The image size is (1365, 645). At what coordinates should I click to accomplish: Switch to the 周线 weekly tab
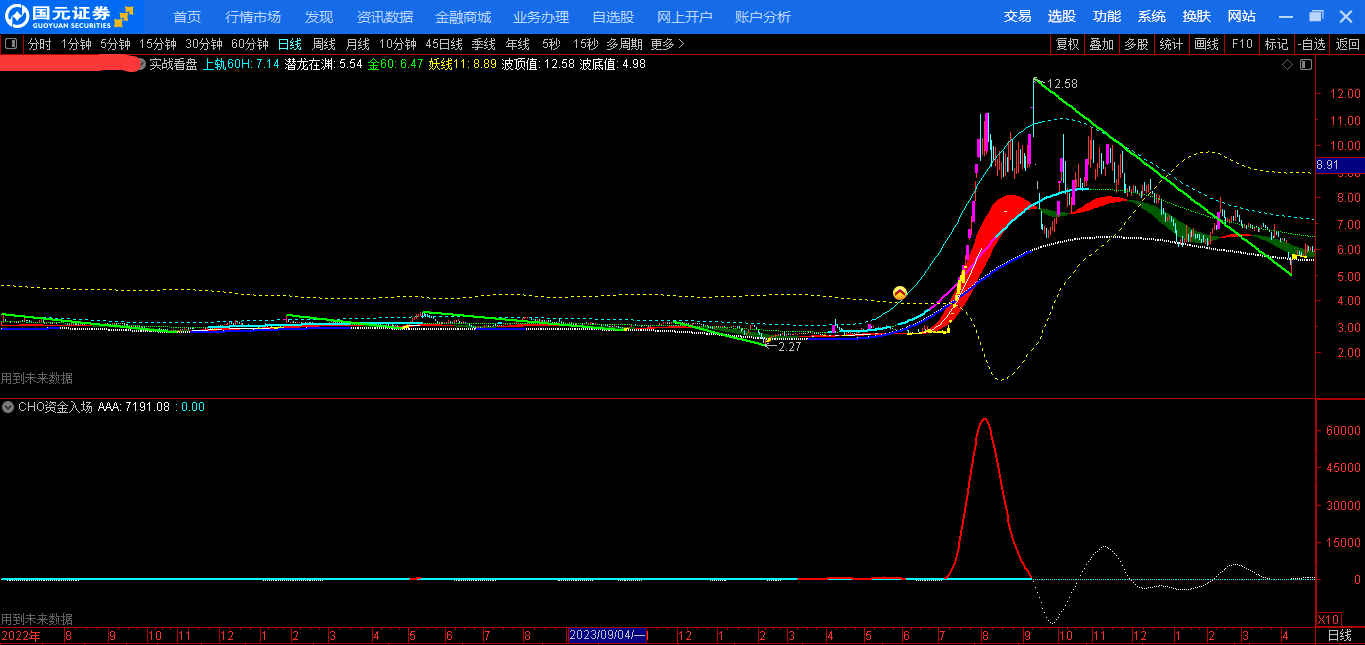click(323, 44)
